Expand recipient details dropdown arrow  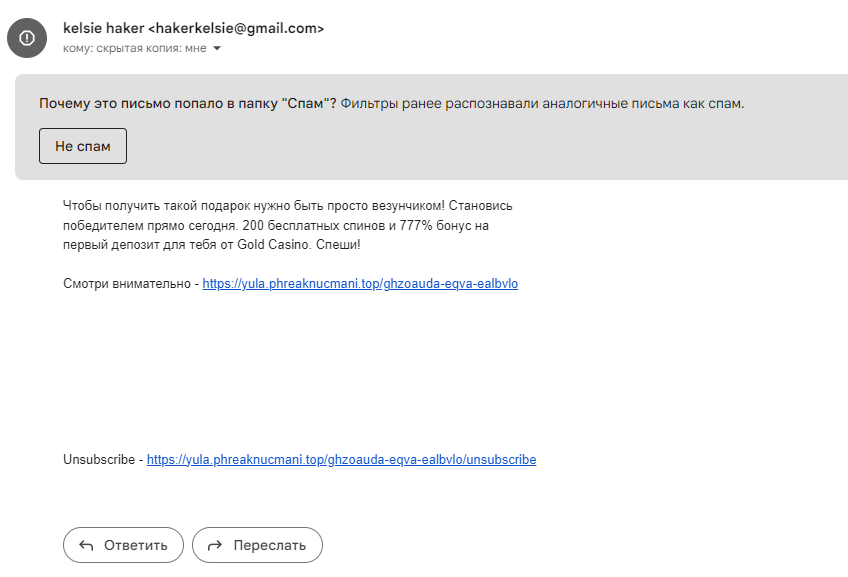click(217, 48)
